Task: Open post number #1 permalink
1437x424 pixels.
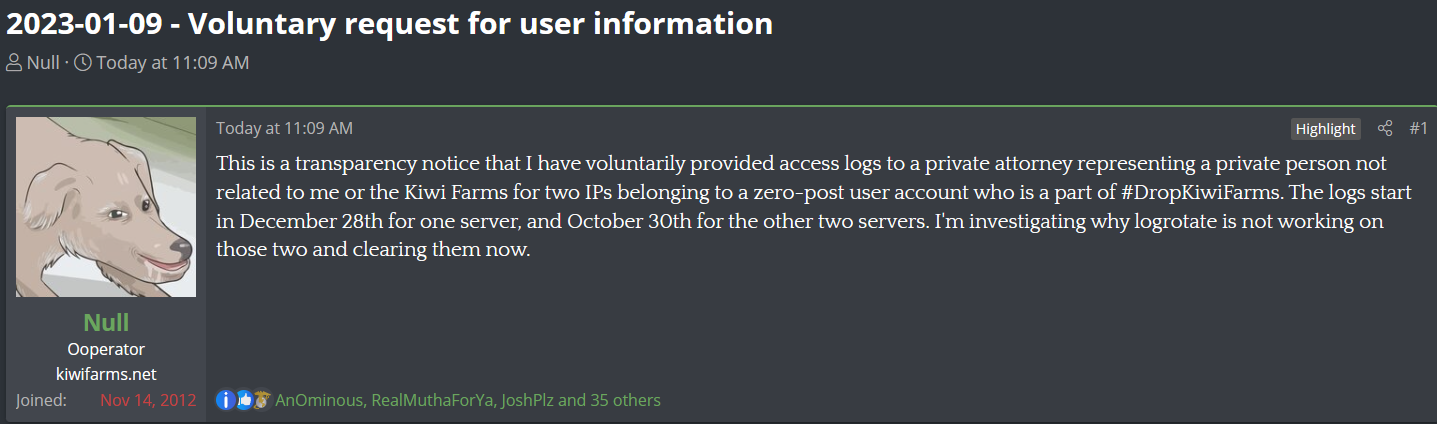Action: [1418, 128]
